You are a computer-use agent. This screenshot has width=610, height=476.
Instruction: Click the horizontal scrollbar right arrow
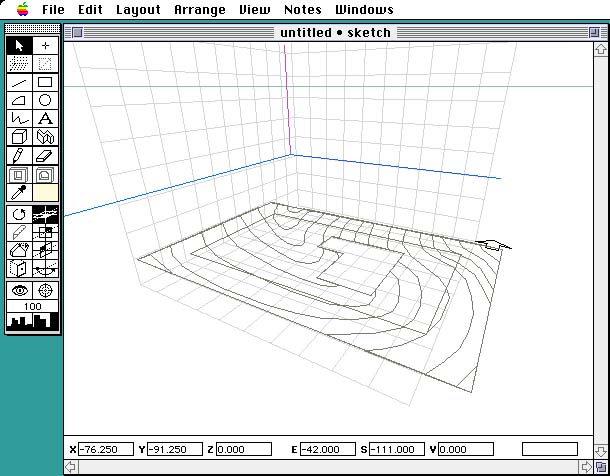point(586,467)
